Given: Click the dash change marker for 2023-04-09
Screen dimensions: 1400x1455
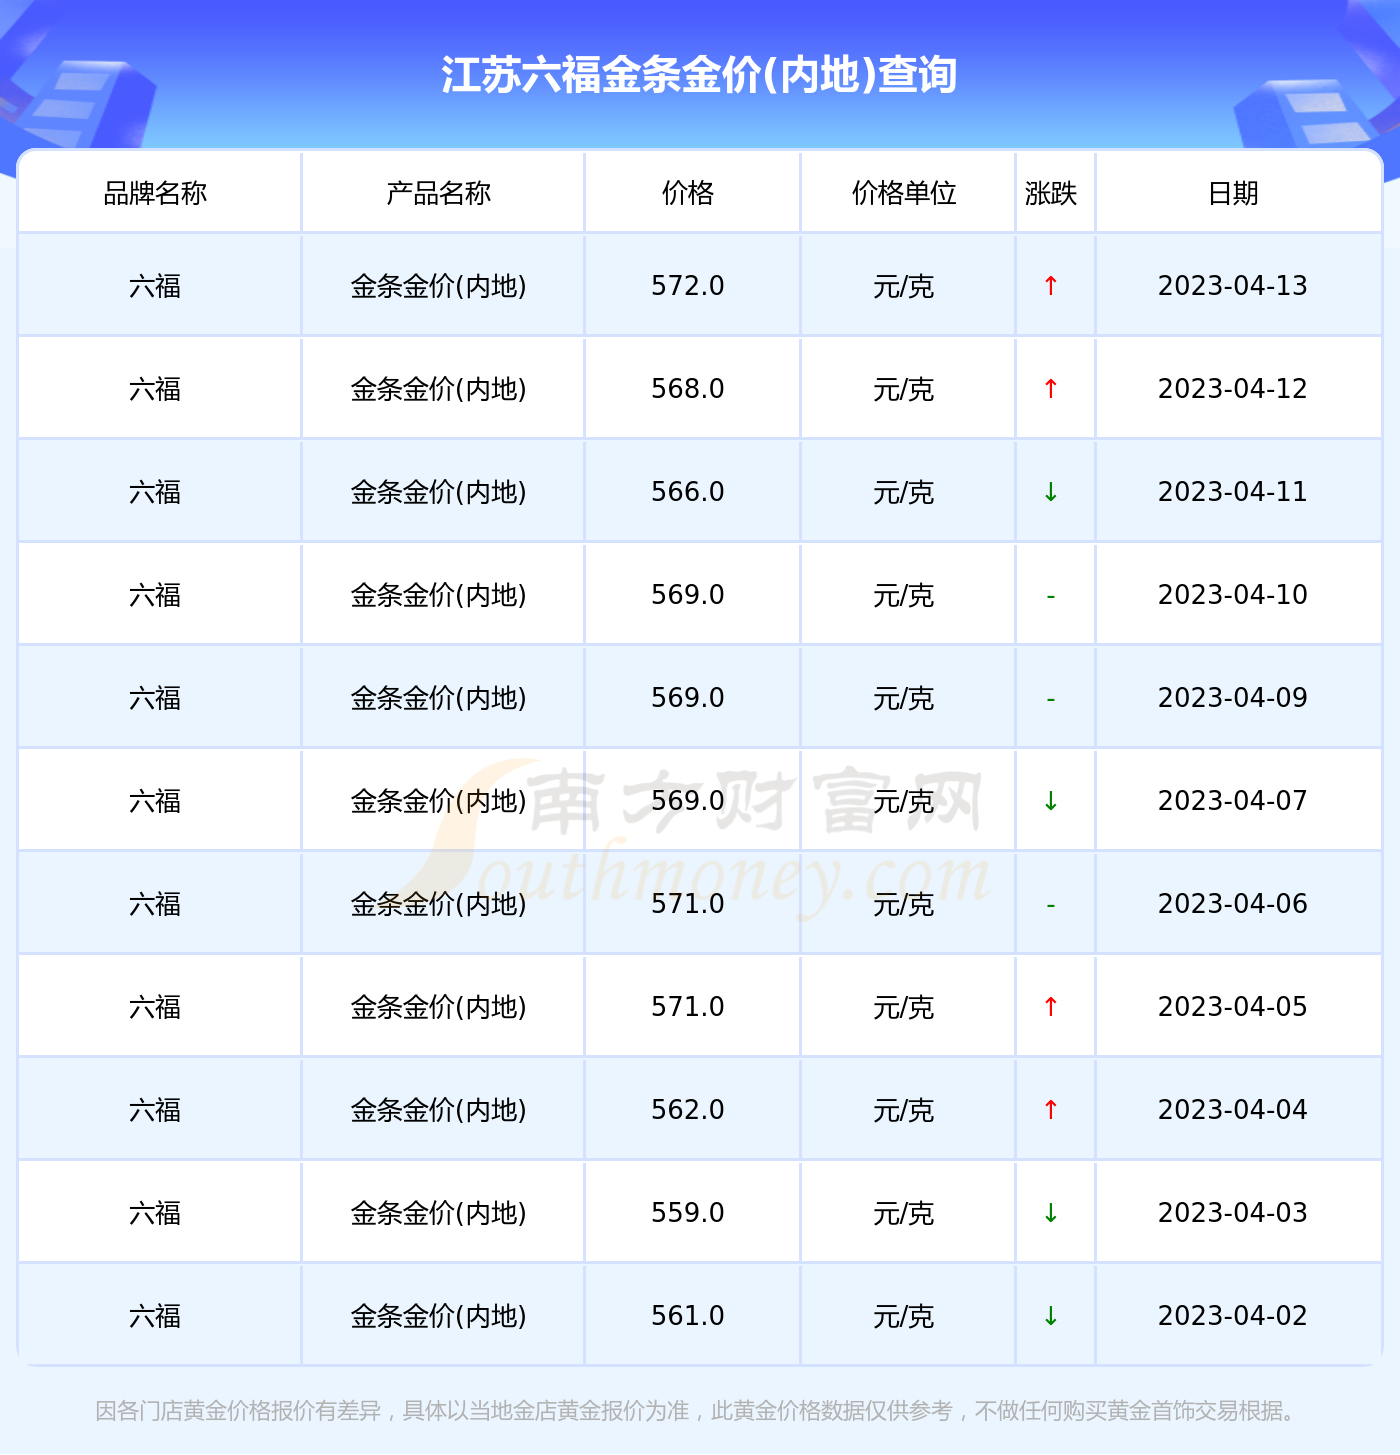Looking at the screenshot, I should pyautogui.click(x=1051, y=699).
